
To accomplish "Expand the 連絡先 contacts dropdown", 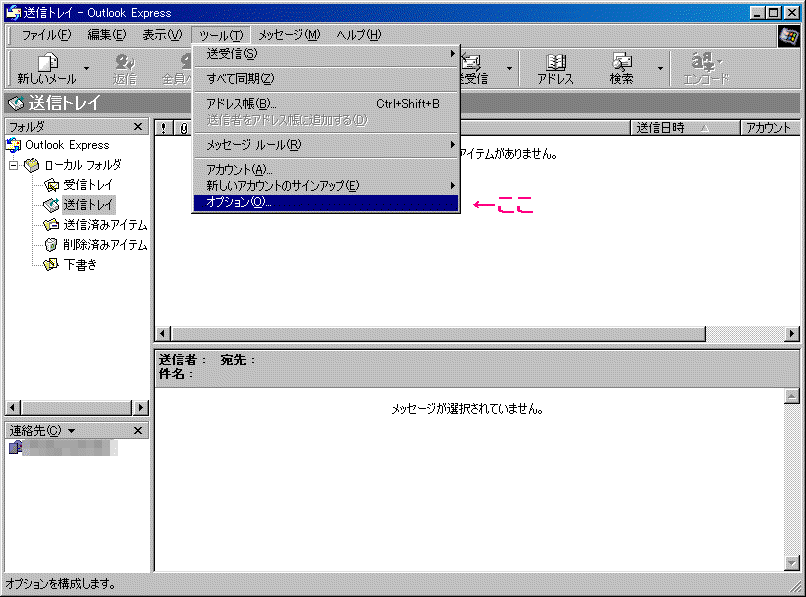I will click(x=71, y=431).
